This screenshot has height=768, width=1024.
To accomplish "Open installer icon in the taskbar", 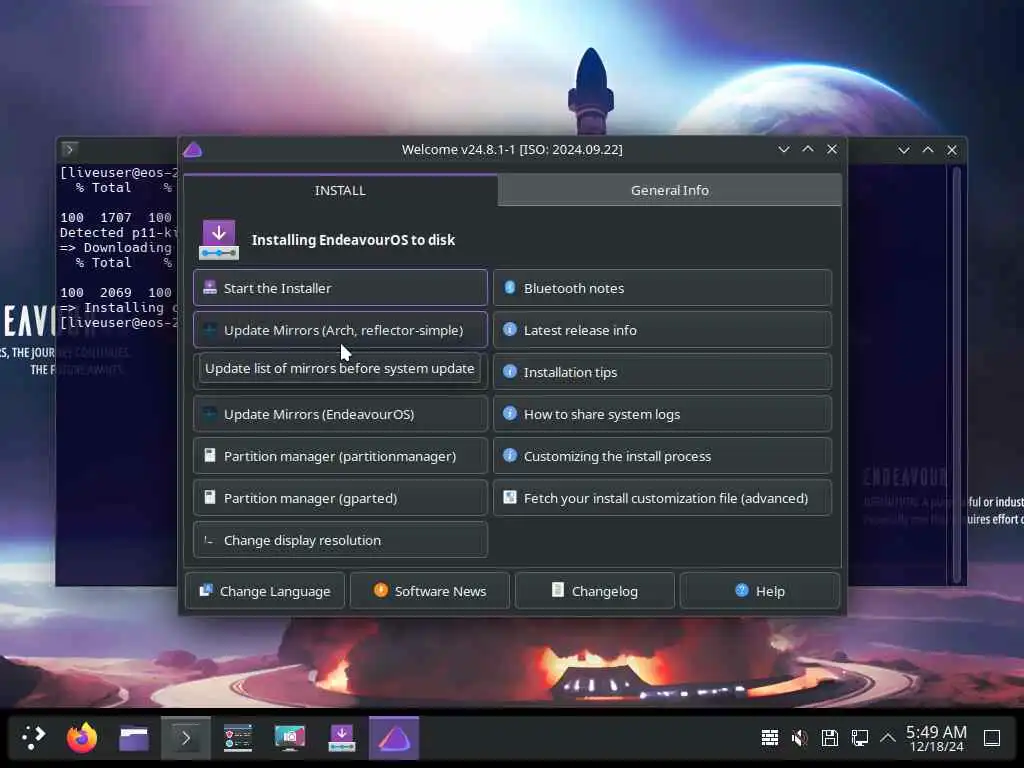I will (342, 738).
